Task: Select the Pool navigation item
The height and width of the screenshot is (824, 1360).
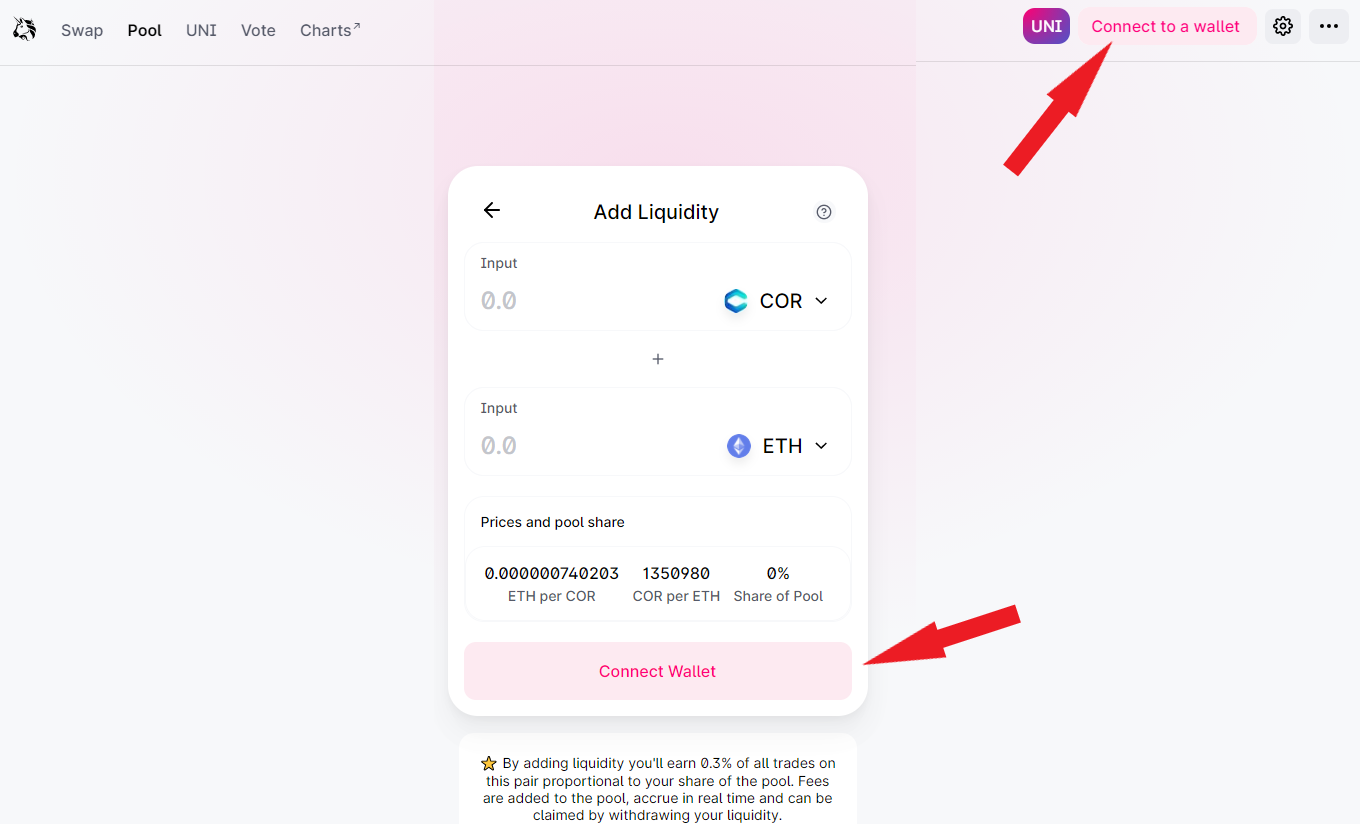Action: tap(144, 30)
